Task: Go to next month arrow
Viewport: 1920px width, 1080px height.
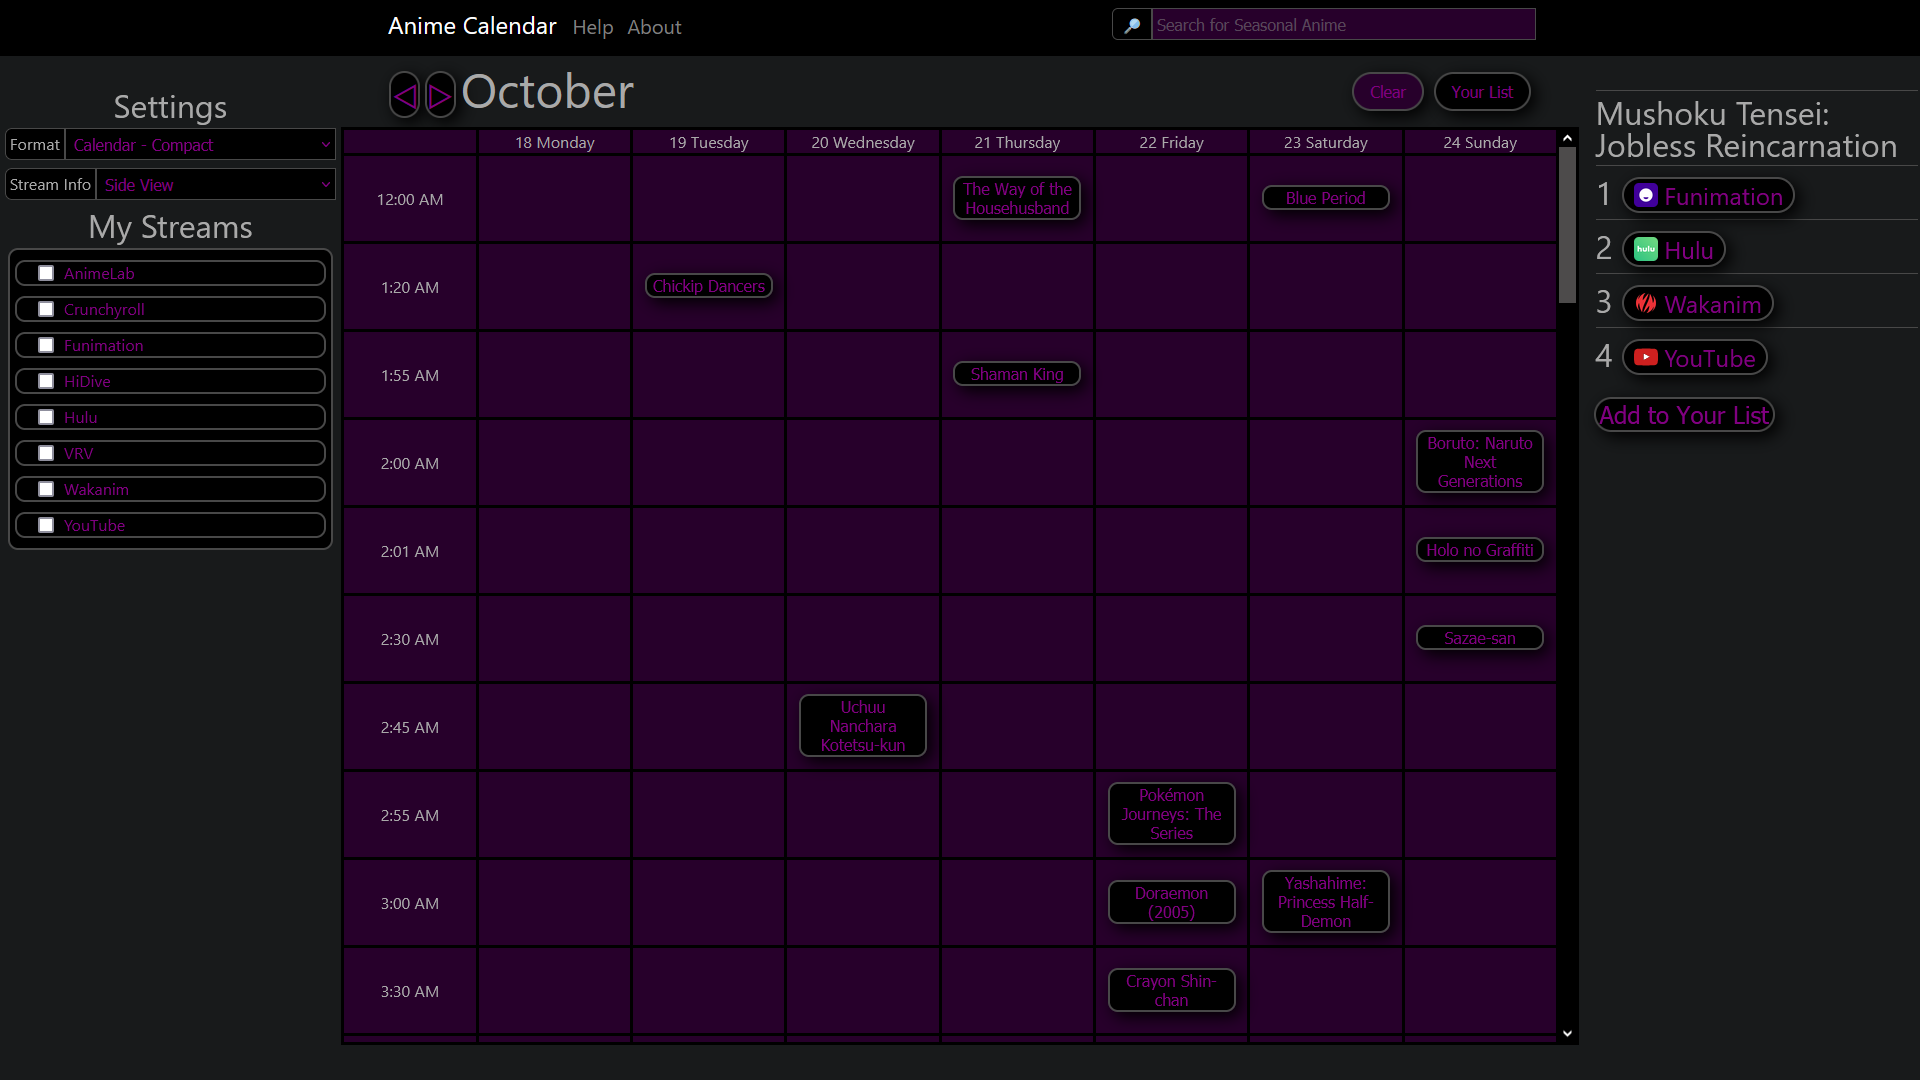Action: click(440, 95)
